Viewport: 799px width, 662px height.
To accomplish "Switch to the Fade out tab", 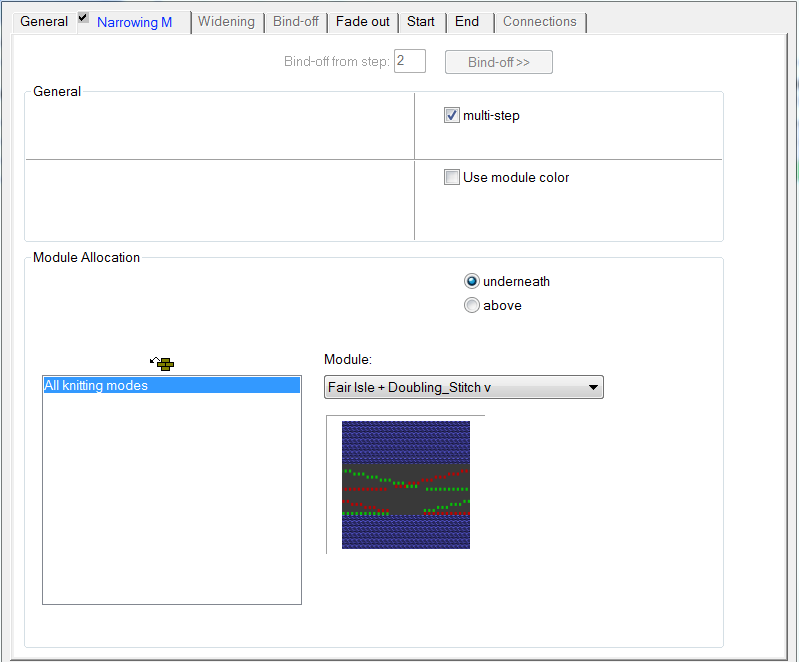I will pyautogui.click(x=362, y=22).
